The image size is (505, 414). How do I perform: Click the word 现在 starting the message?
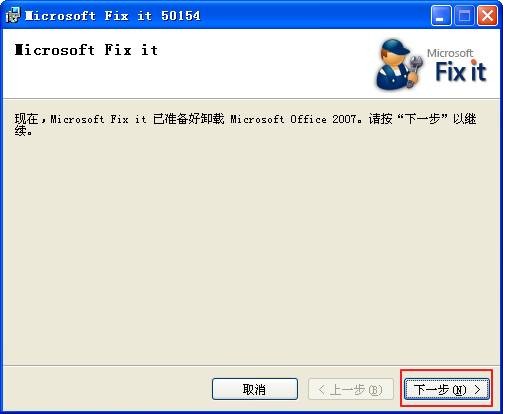26,119
